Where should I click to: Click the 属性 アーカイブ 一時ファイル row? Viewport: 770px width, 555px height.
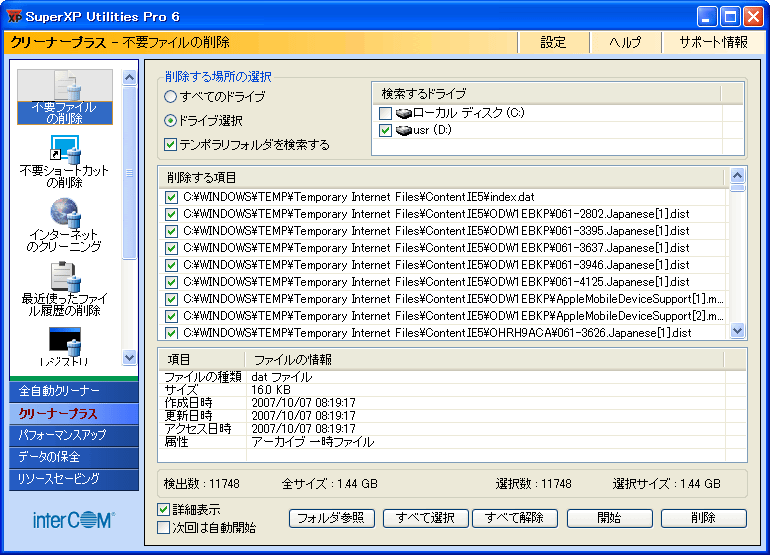coord(452,442)
